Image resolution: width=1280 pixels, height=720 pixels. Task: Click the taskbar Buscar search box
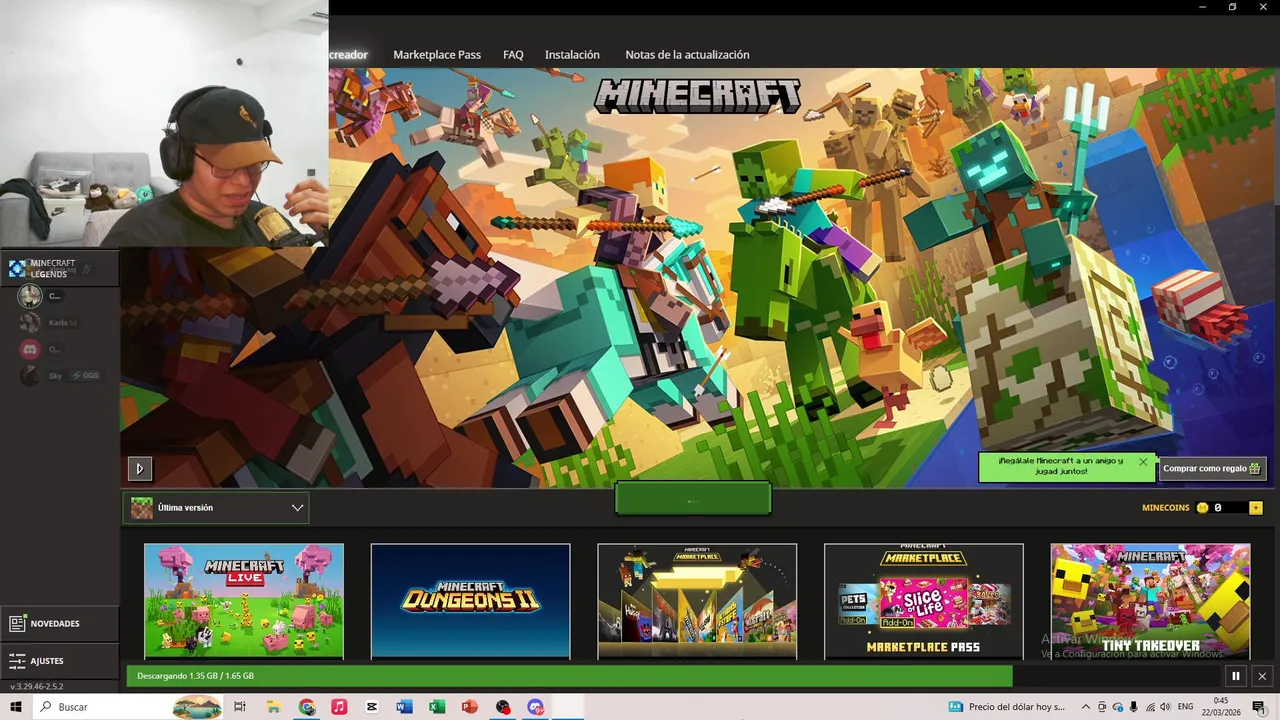(x=128, y=707)
